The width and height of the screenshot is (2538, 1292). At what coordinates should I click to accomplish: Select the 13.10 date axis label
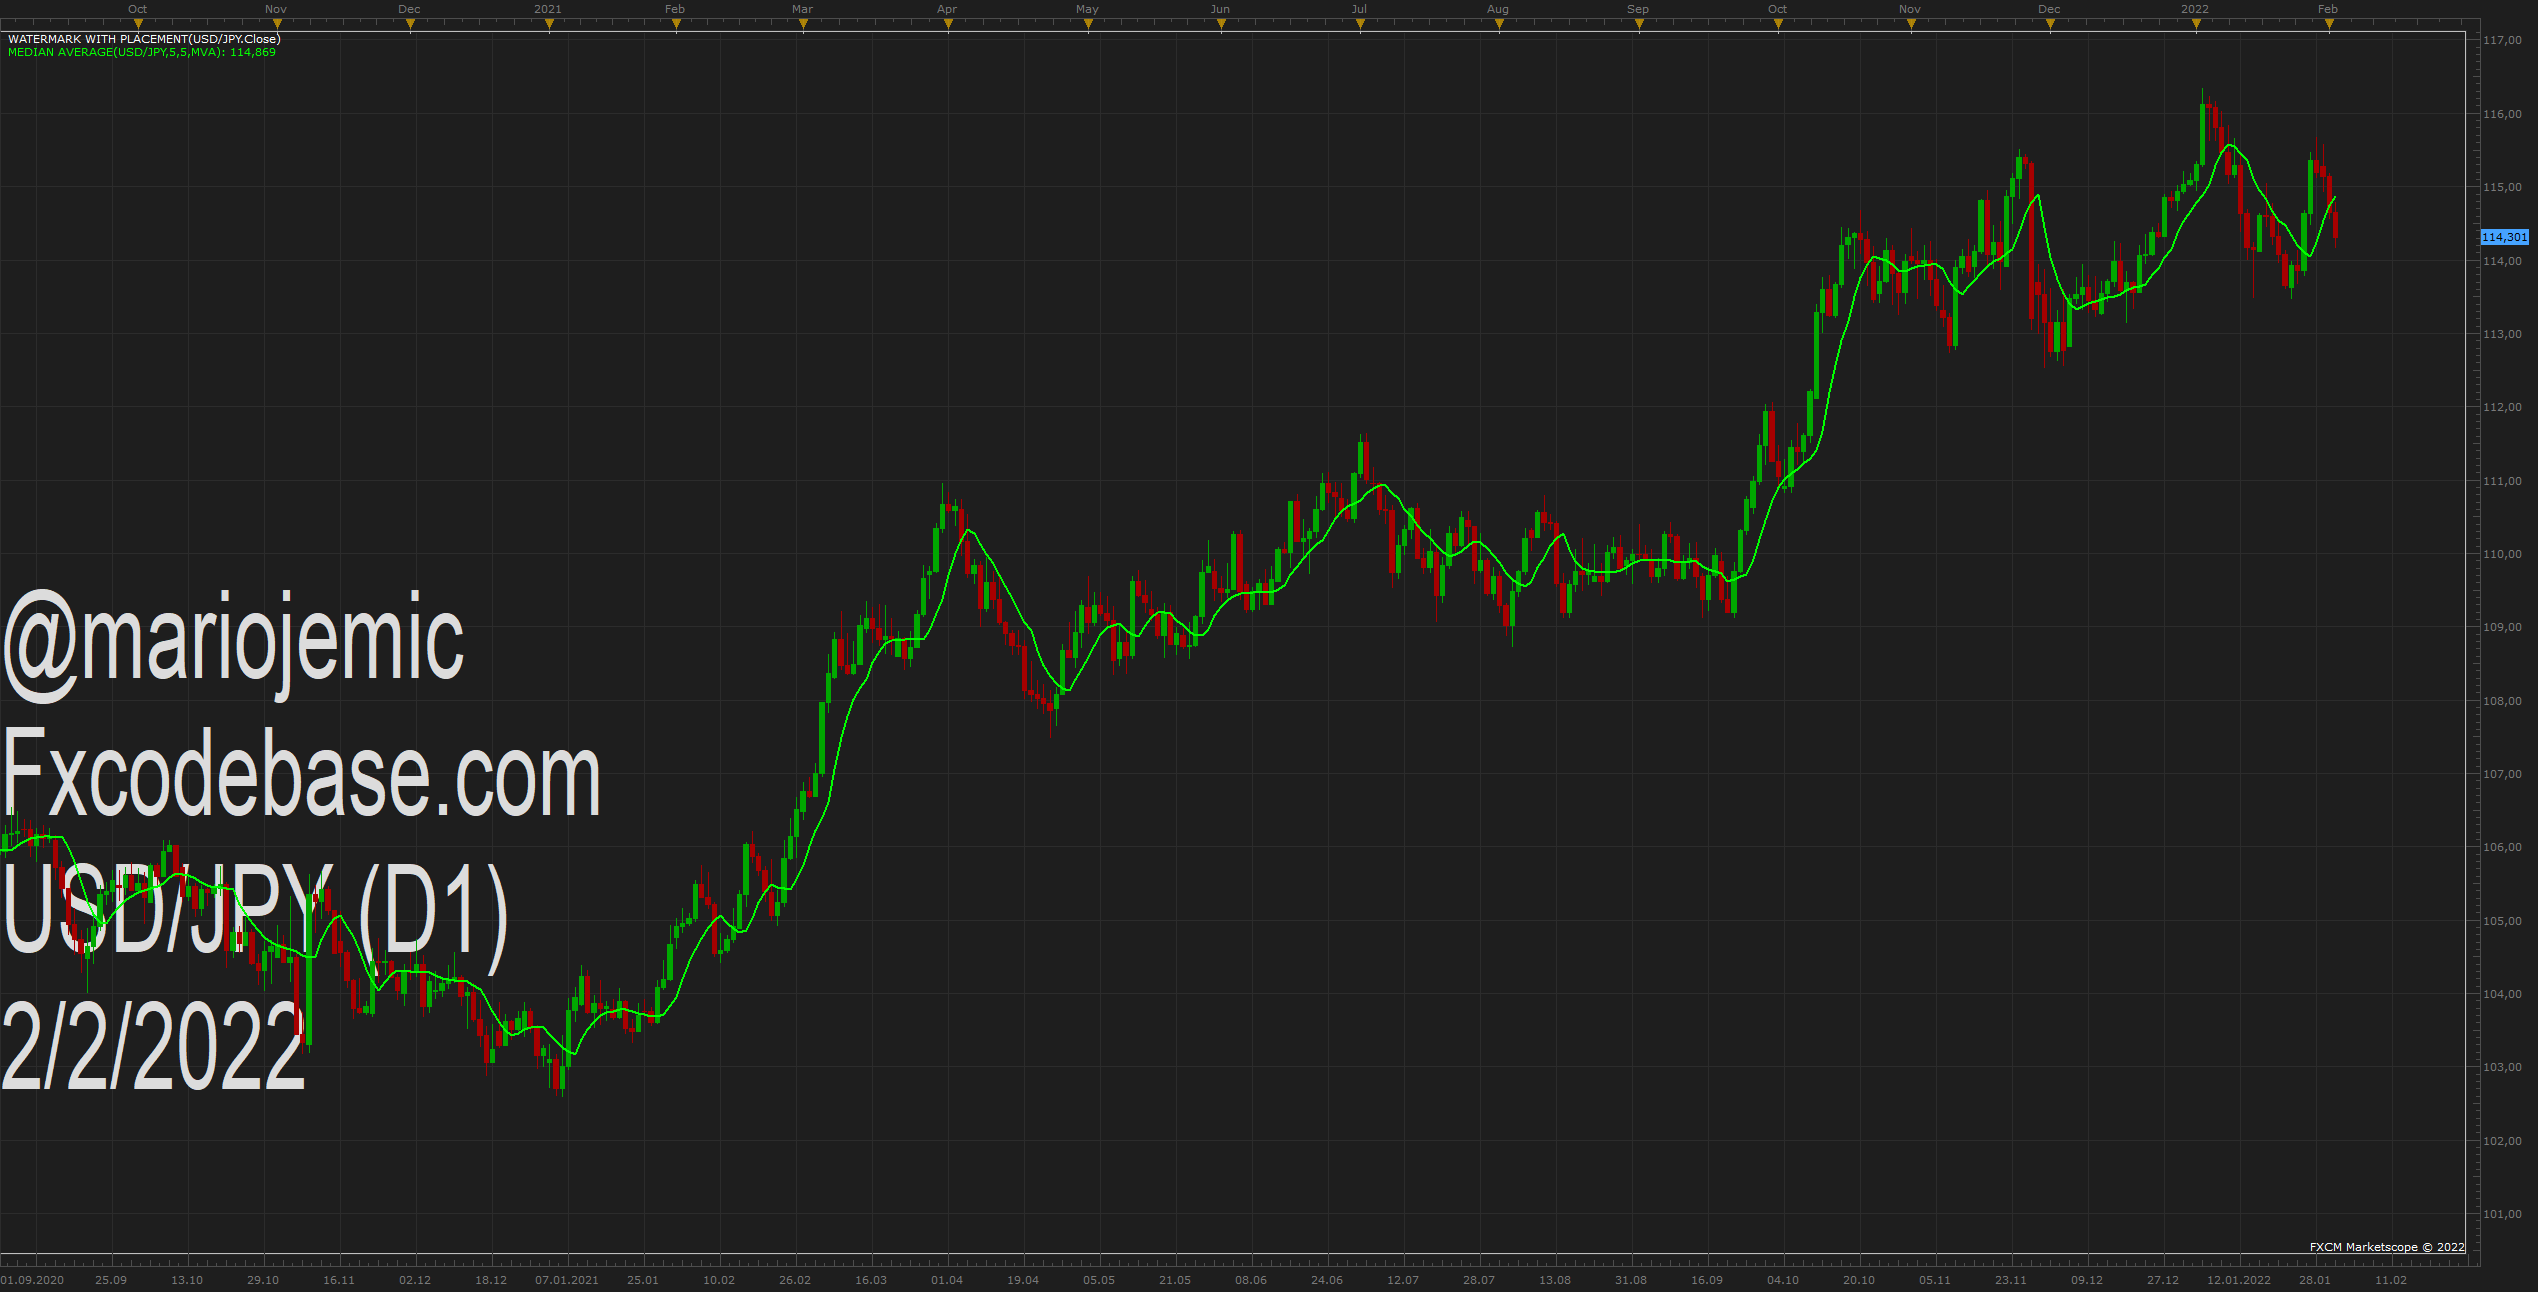point(187,1280)
